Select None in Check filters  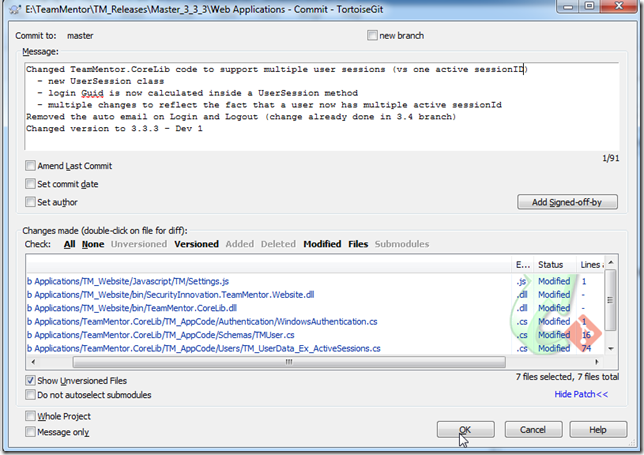(93, 244)
